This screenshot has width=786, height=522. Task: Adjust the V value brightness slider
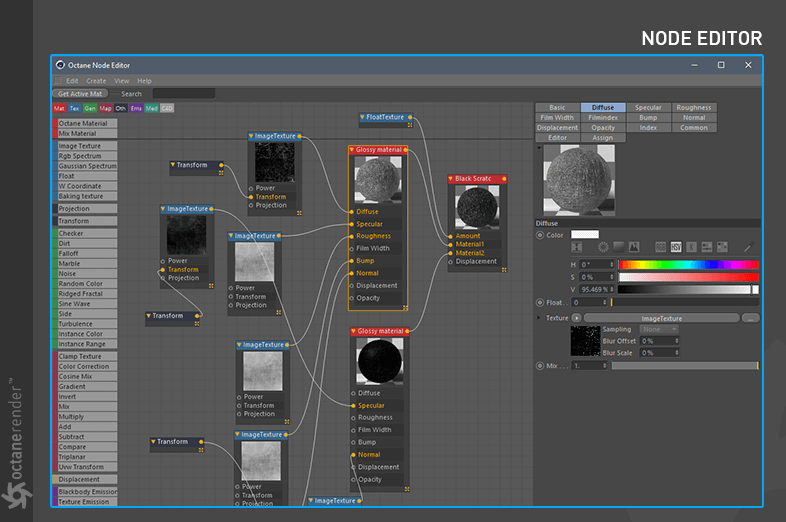tap(688, 289)
